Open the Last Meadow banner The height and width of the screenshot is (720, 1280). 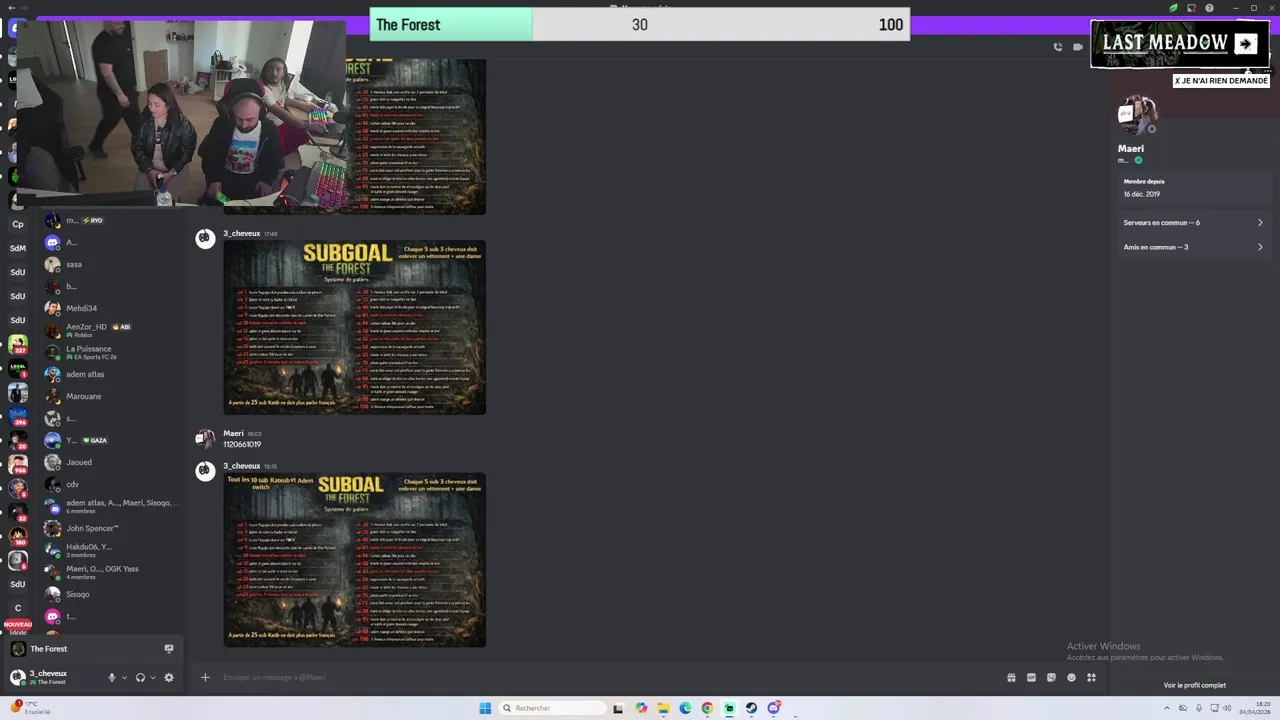(1180, 44)
